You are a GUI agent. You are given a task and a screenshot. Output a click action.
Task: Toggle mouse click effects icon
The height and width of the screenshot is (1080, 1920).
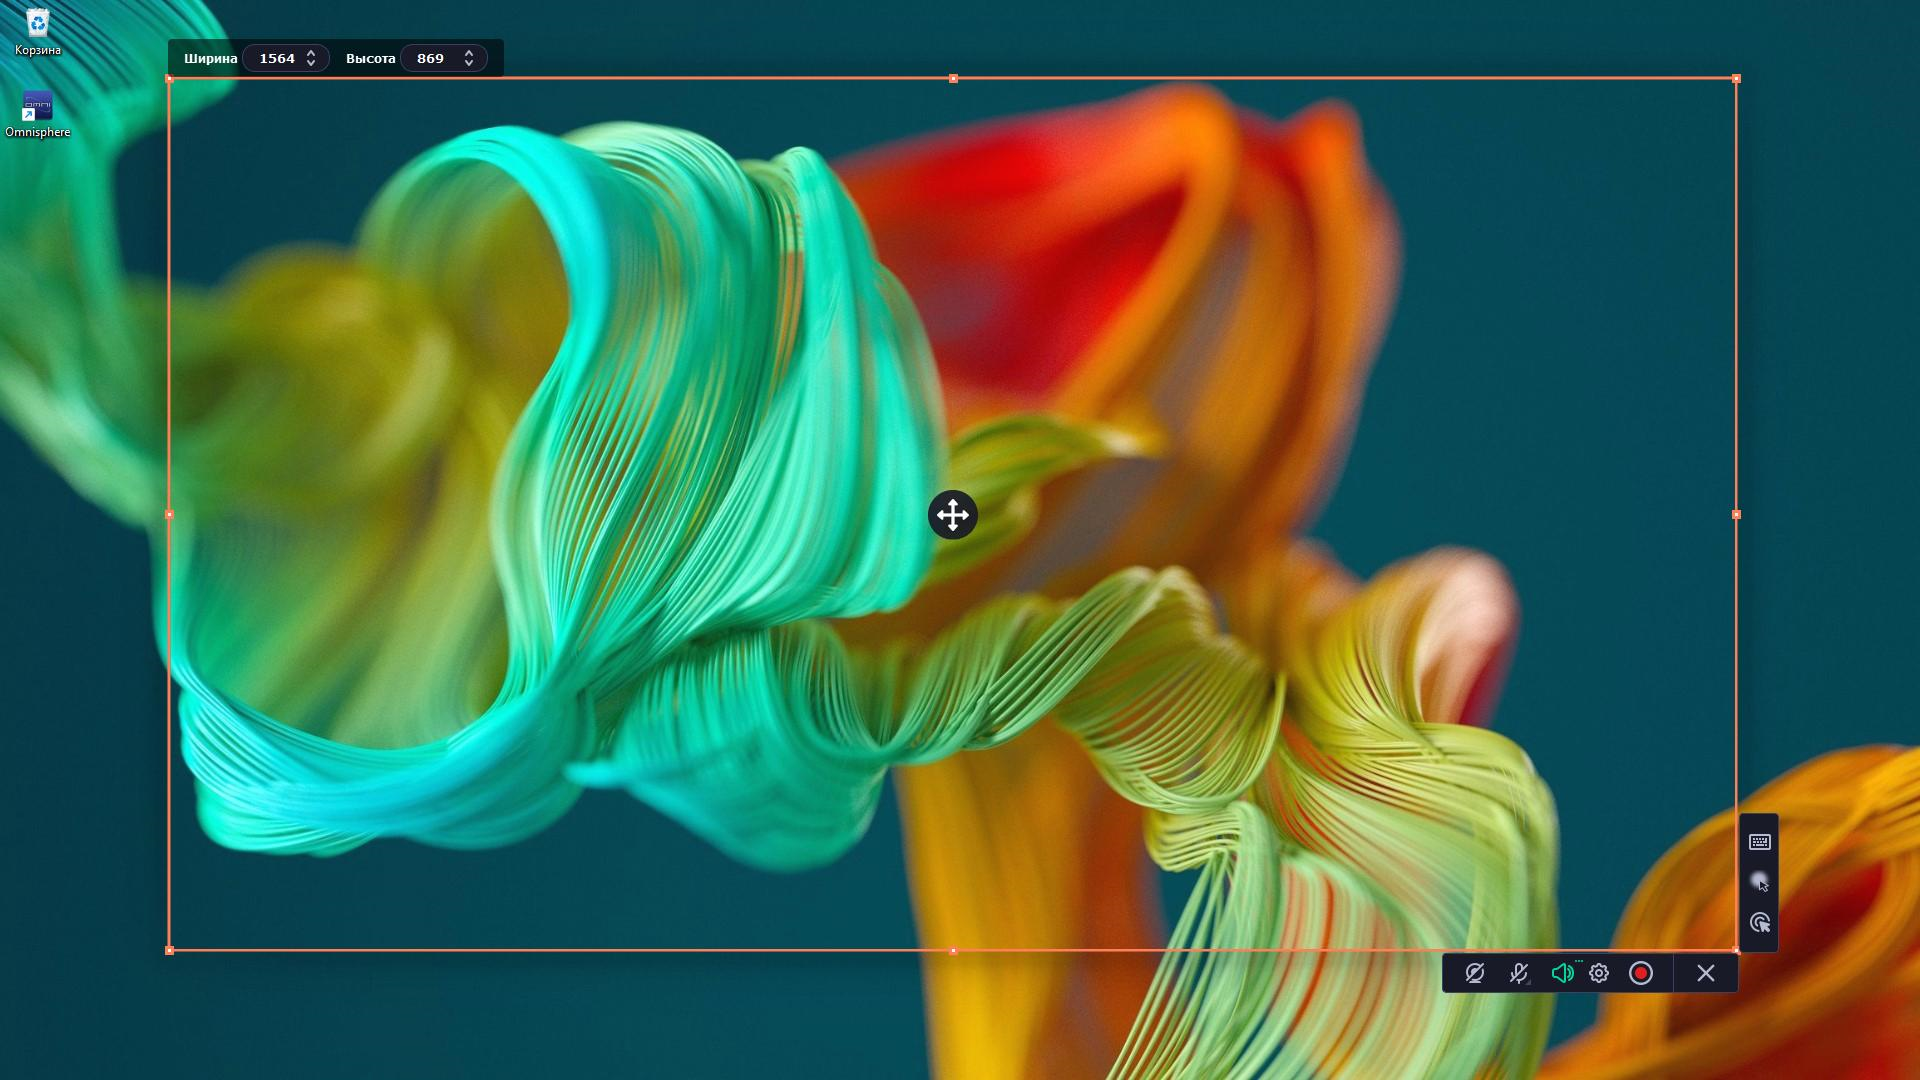[1760, 922]
